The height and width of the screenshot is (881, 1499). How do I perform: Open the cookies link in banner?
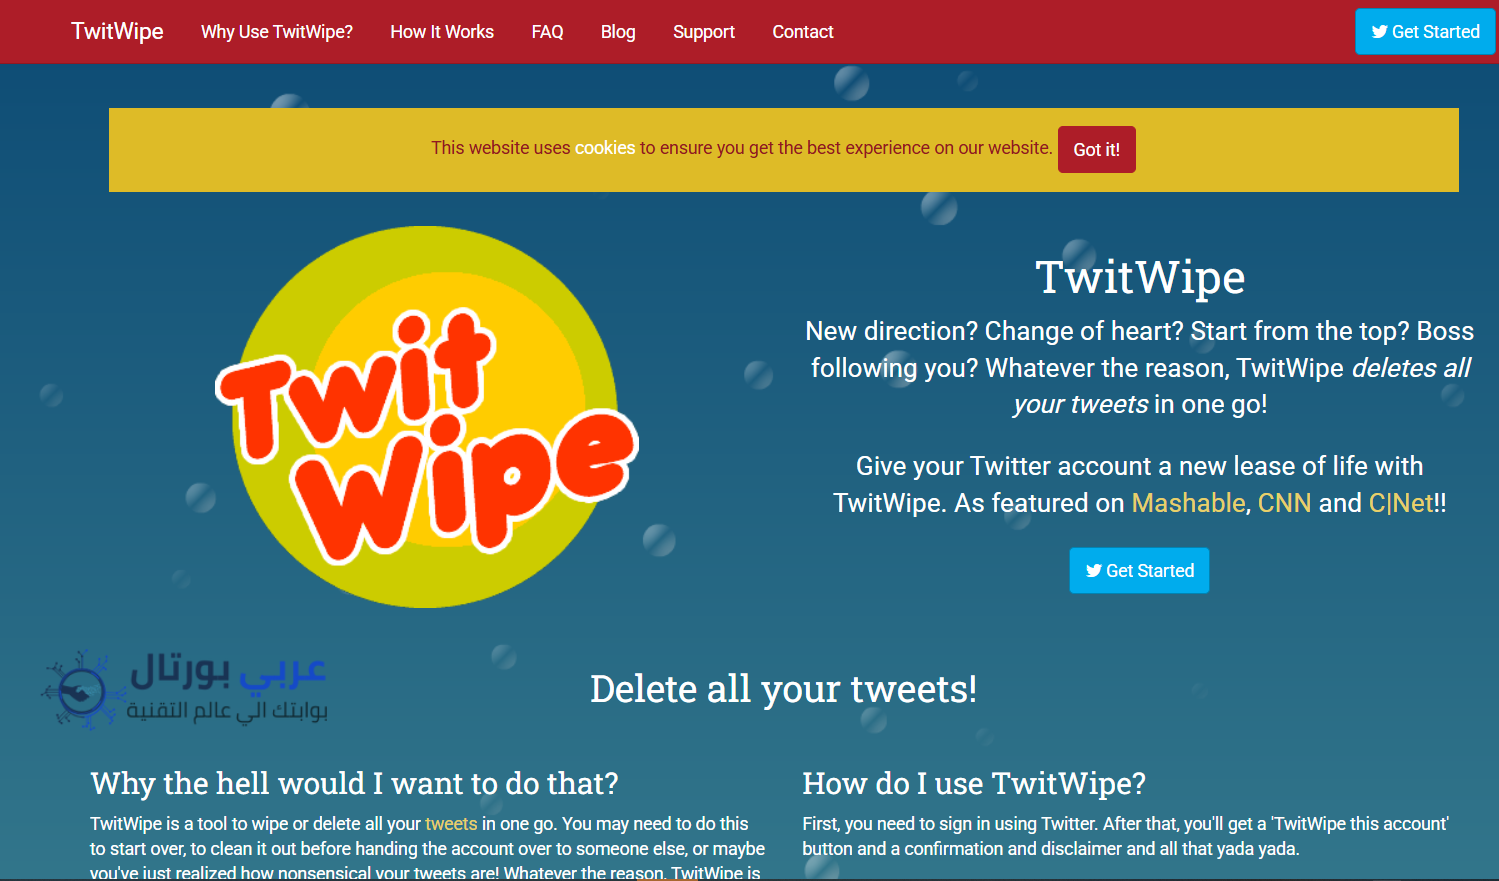click(605, 148)
